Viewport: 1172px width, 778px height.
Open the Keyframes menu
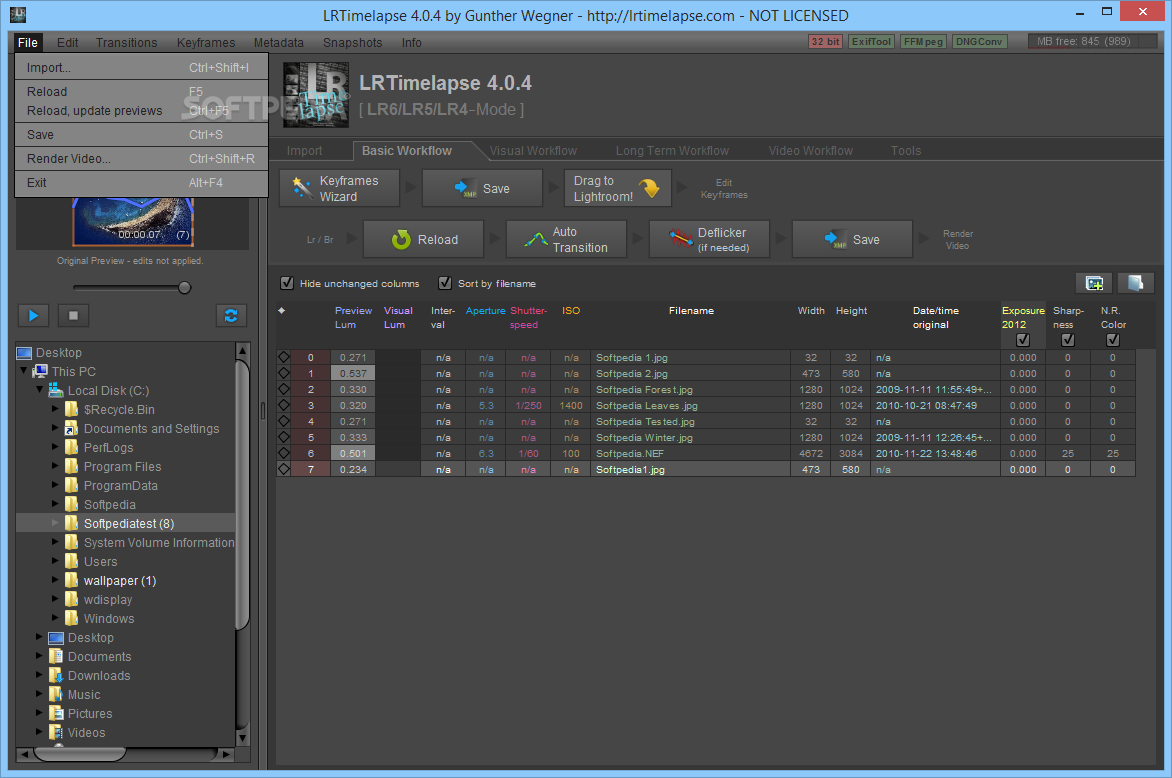[206, 43]
